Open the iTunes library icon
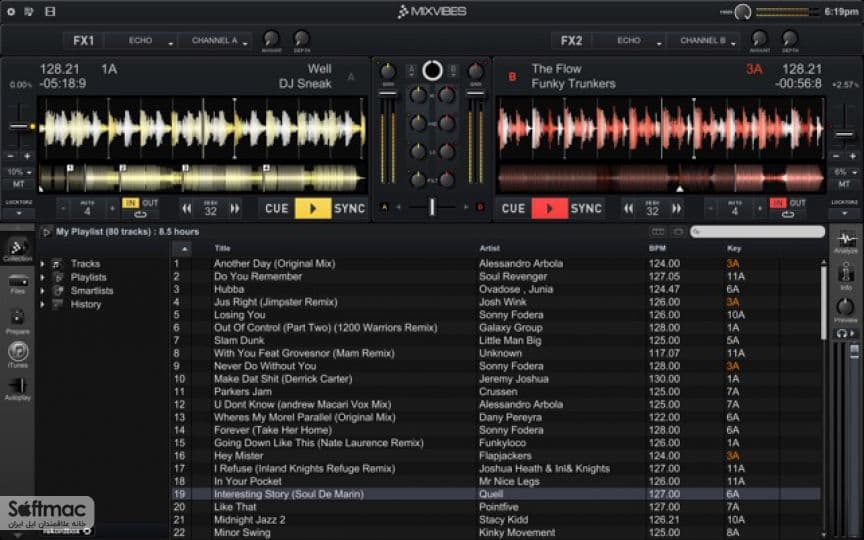The height and width of the screenshot is (540, 864). 18,354
